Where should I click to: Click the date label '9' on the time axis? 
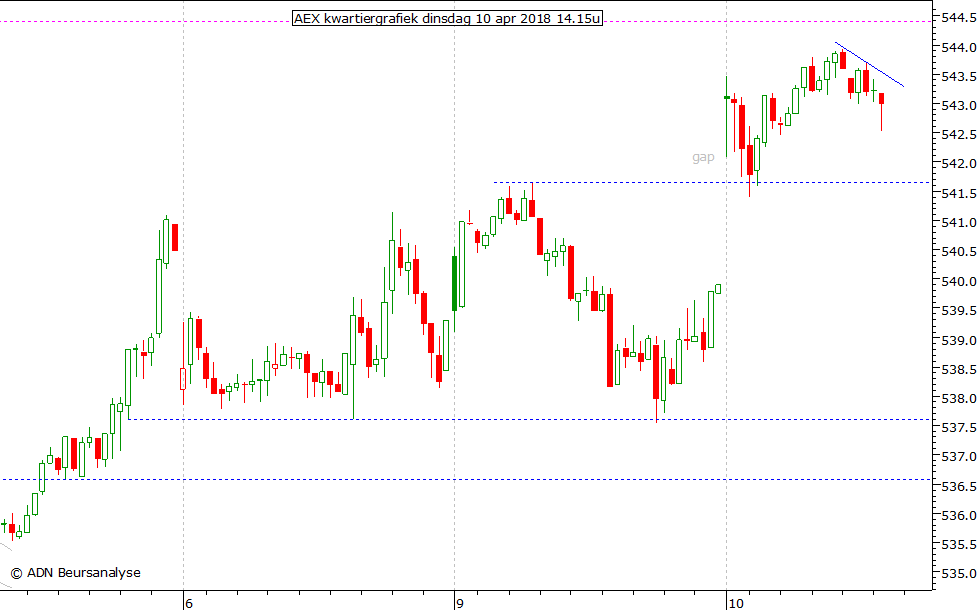tap(460, 603)
